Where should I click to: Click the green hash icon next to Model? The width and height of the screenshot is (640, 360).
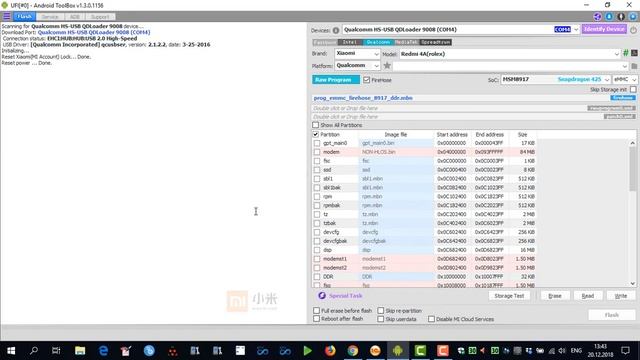coord(625,53)
